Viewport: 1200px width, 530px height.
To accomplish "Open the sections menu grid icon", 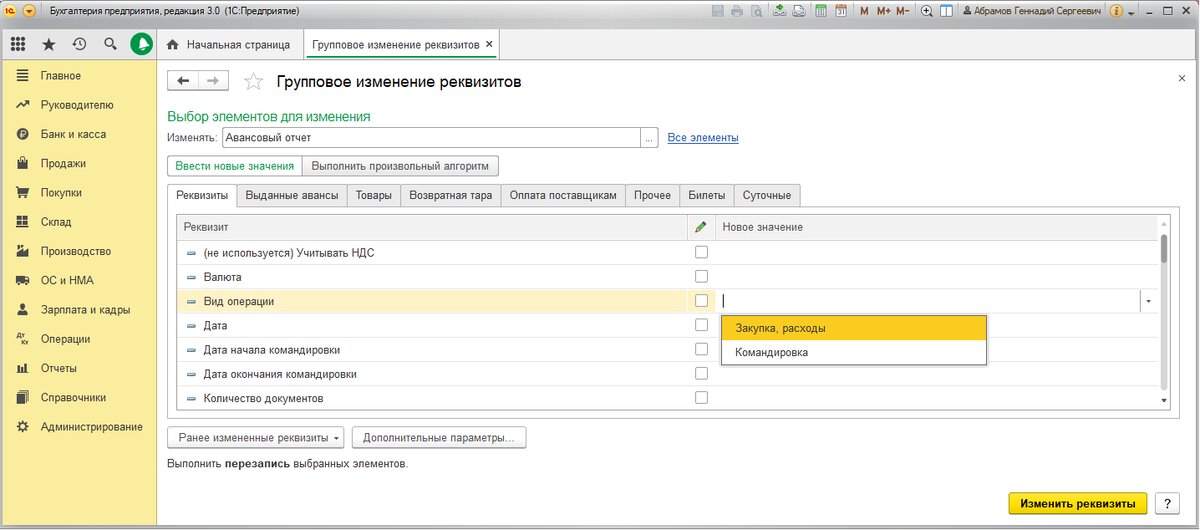I will [x=18, y=45].
